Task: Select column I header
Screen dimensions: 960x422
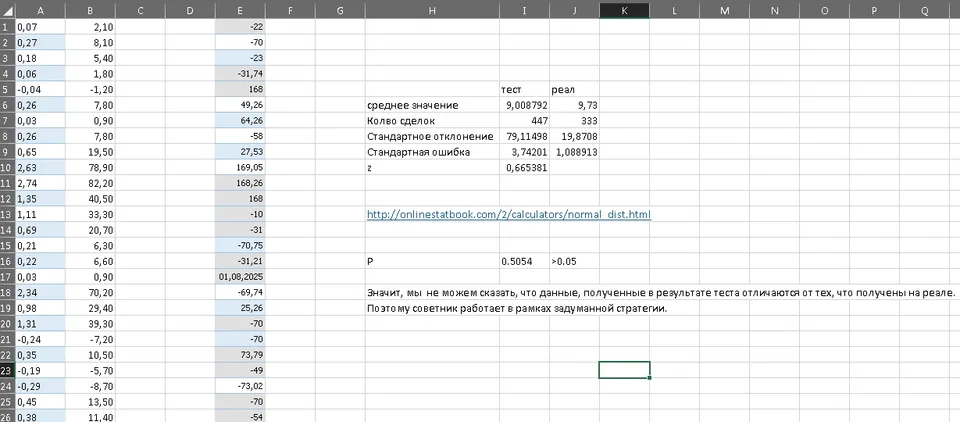Action: tap(525, 10)
